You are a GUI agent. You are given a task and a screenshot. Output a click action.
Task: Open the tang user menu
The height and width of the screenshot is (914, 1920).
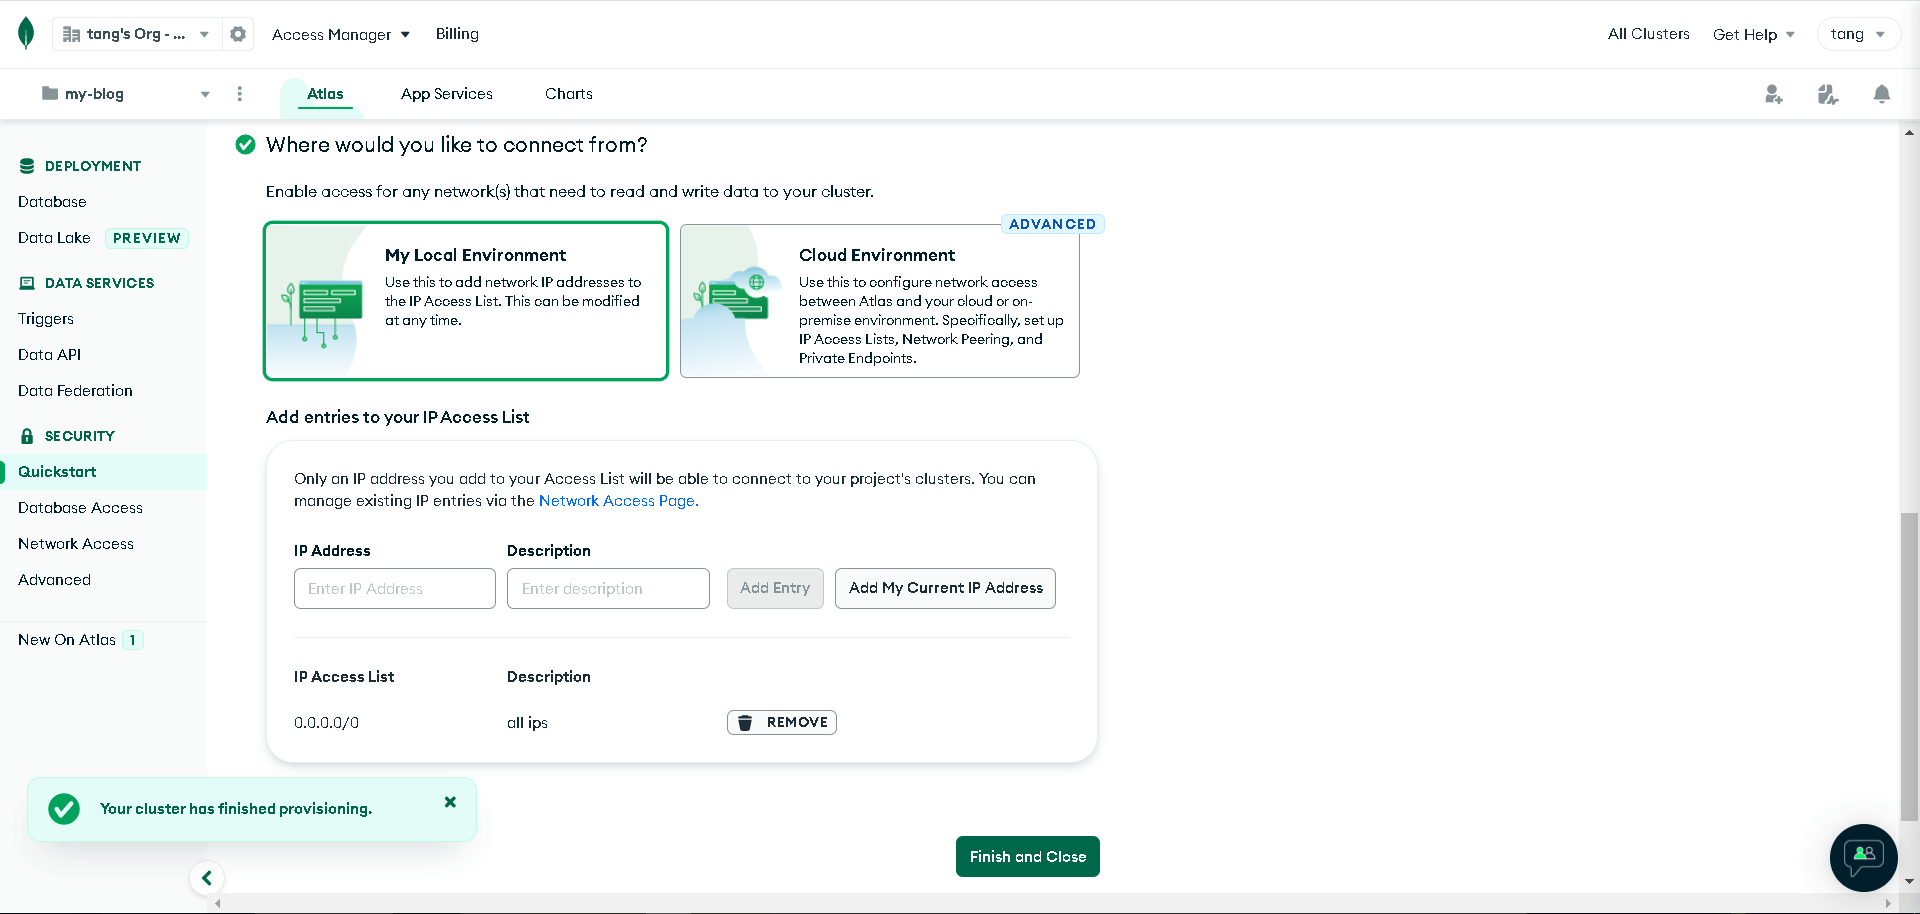(x=1858, y=34)
